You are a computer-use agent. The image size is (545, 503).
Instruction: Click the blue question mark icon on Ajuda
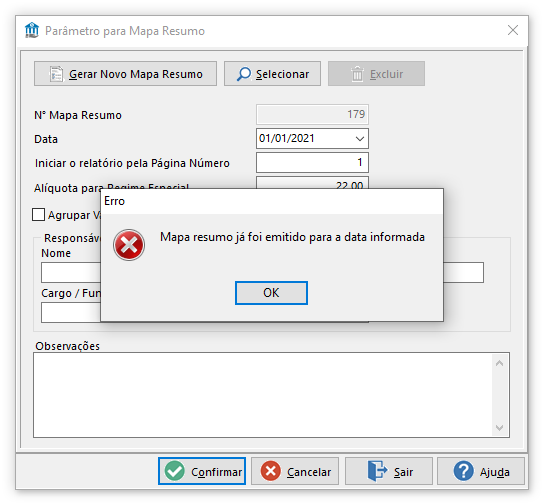[x=463, y=471]
